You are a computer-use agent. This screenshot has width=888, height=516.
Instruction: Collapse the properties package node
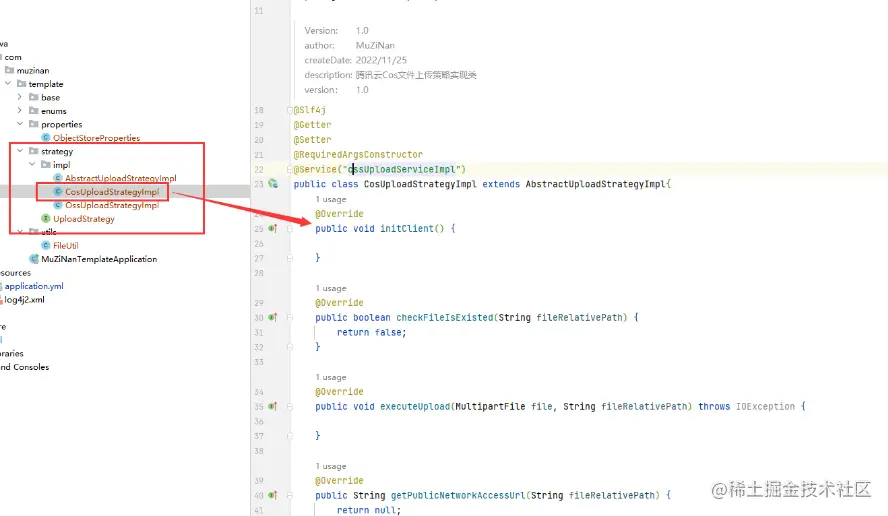click(x=20, y=123)
